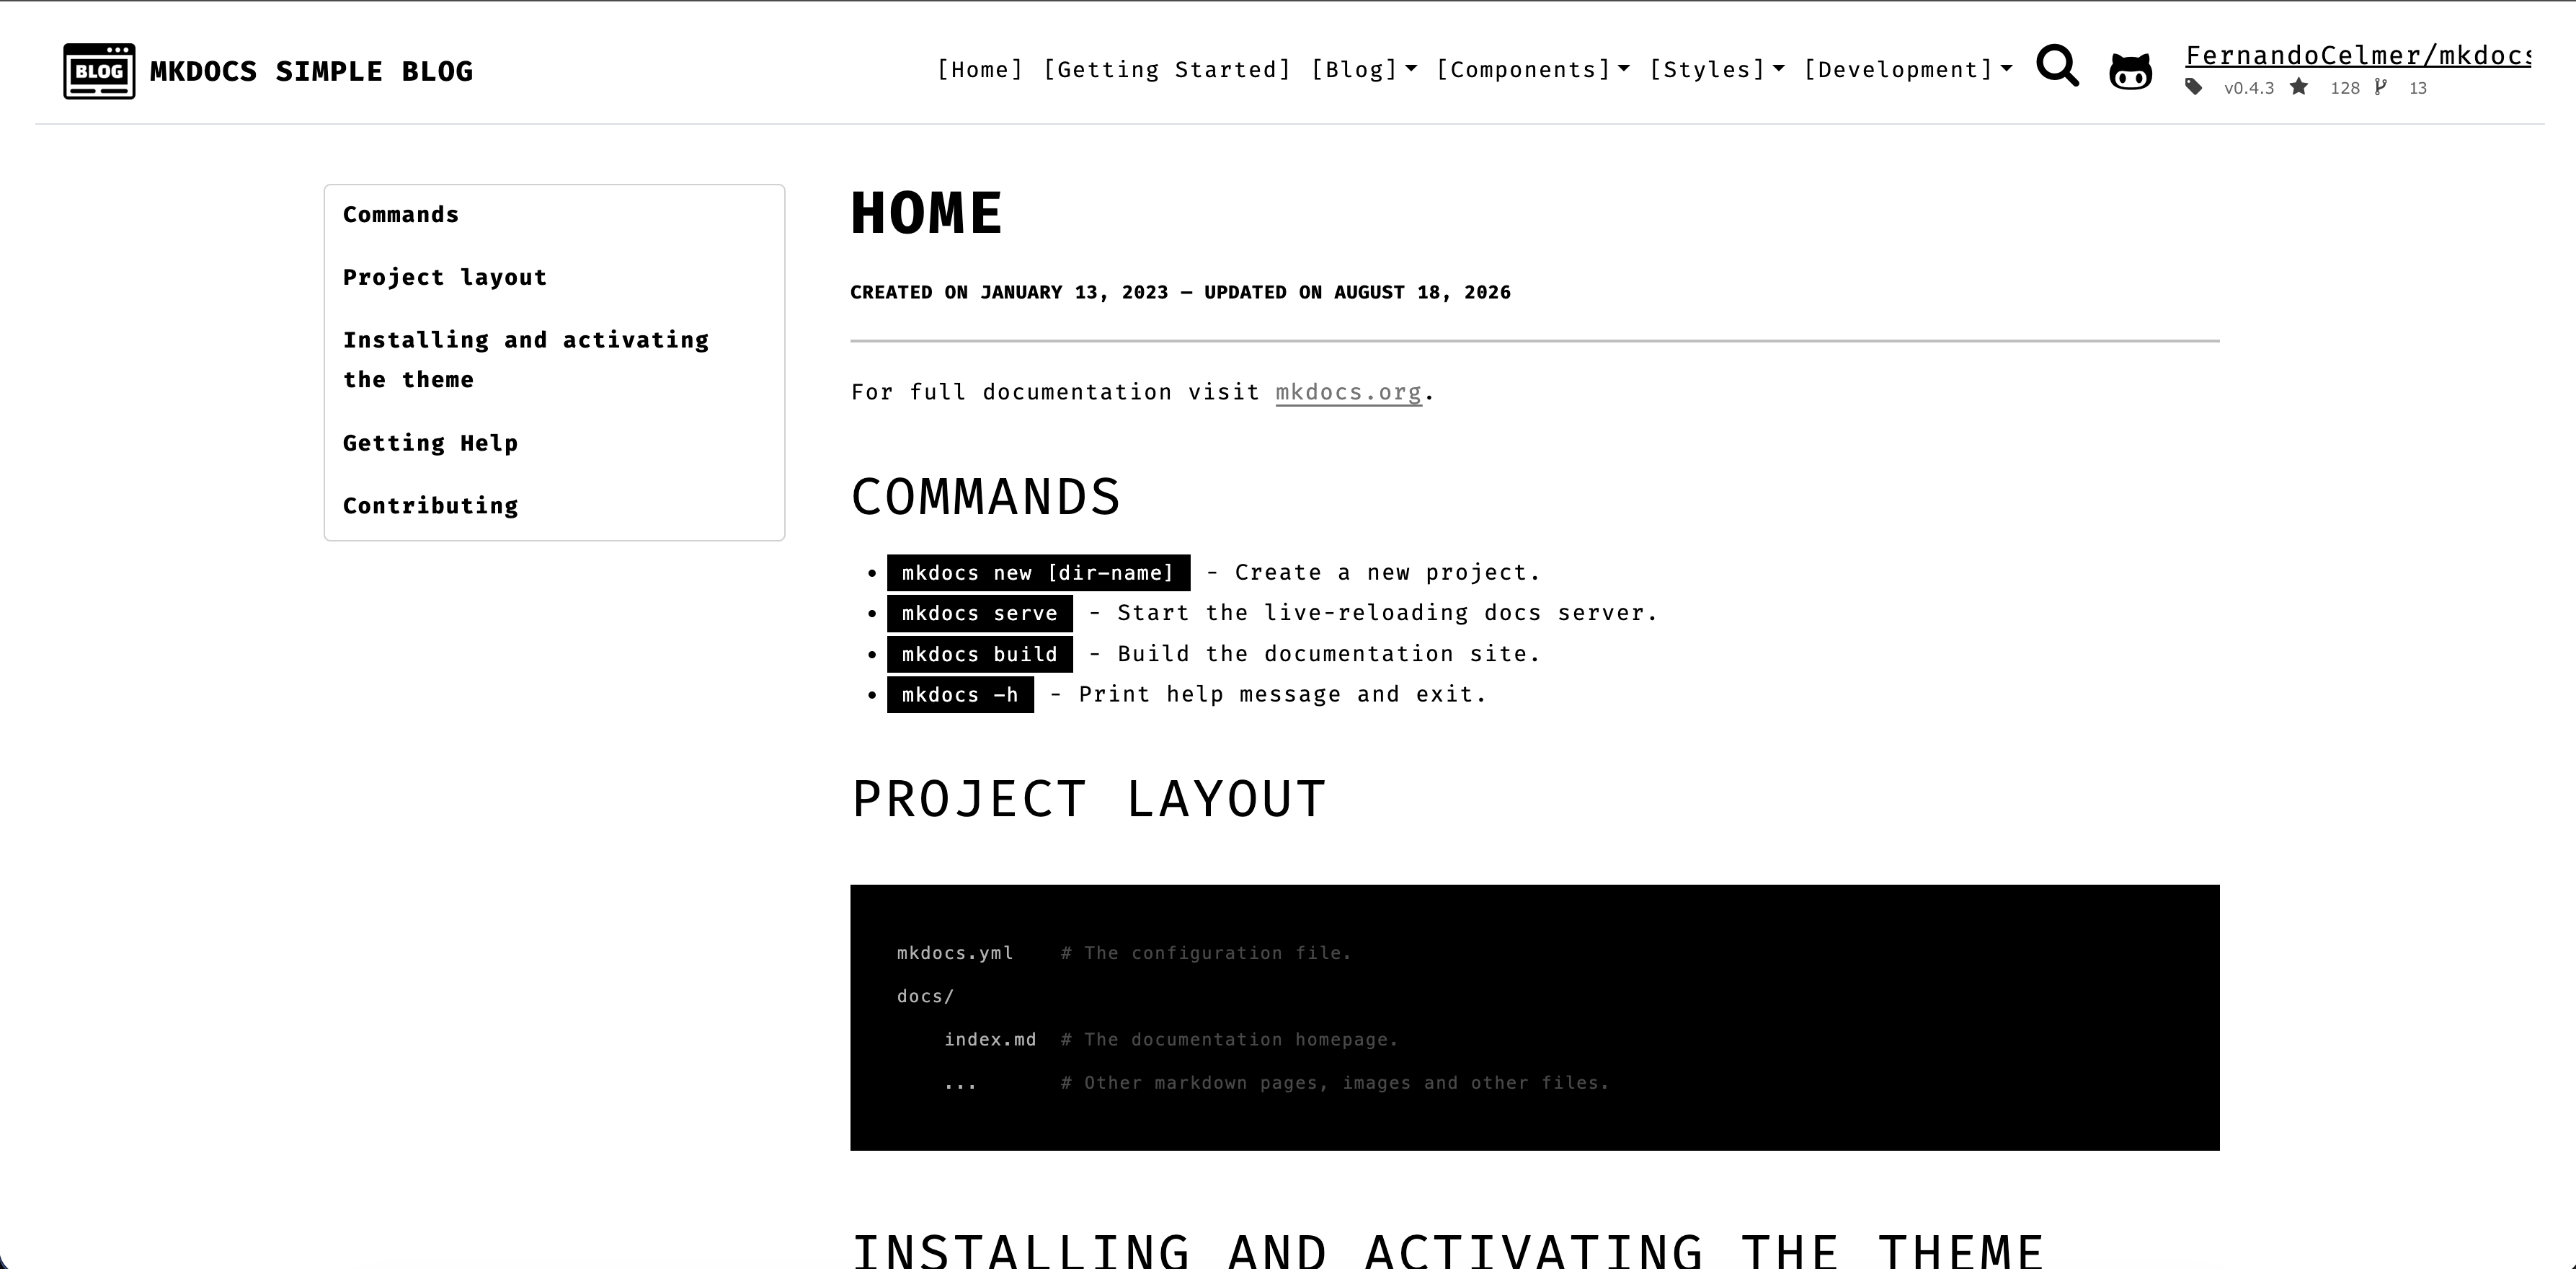Click the 'mkdocs -h' code snippet
The image size is (2576, 1269).
[960, 695]
